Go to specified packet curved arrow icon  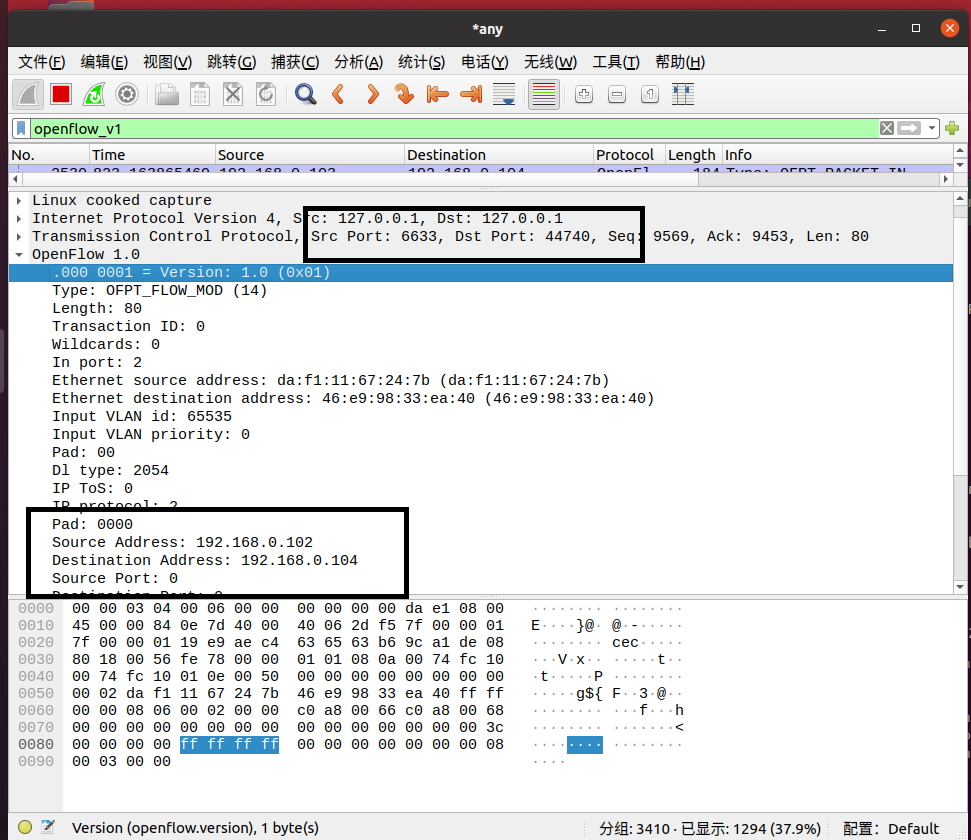(404, 95)
